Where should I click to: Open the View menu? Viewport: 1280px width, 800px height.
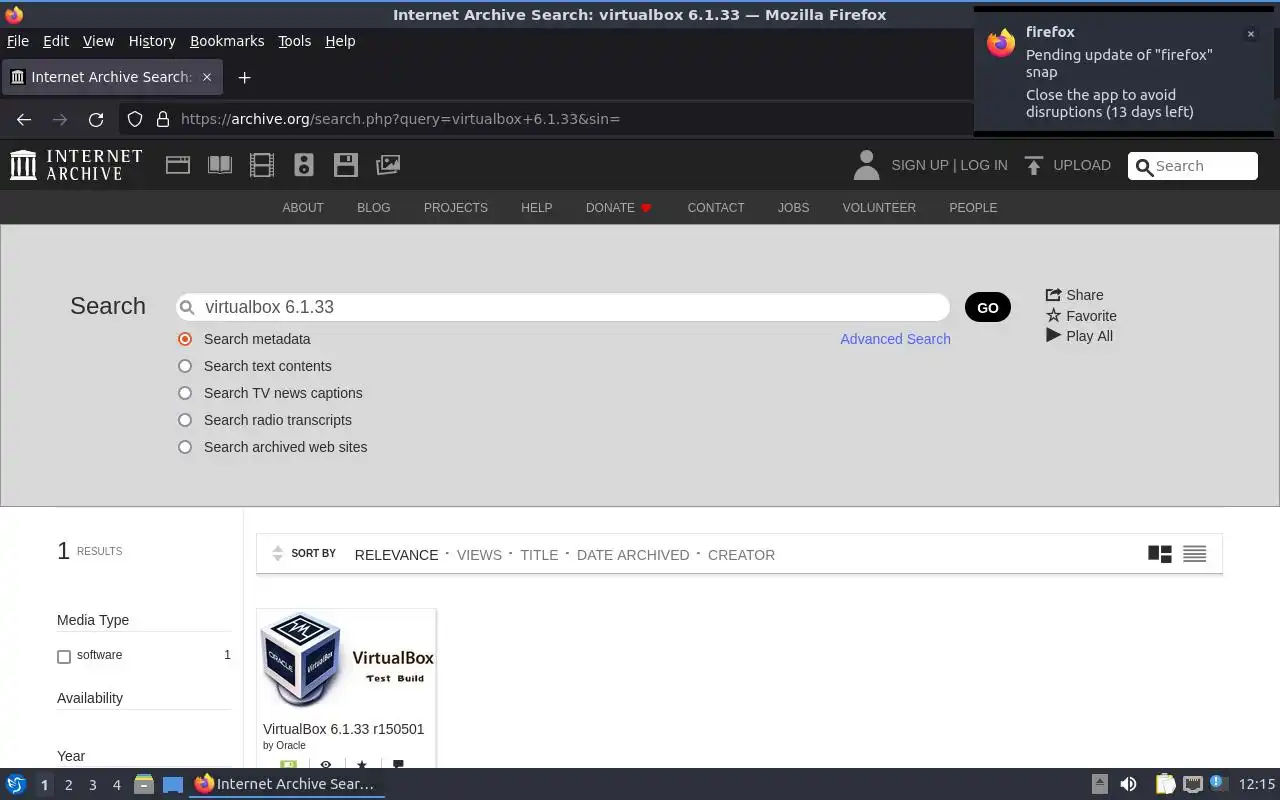[98, 41]
